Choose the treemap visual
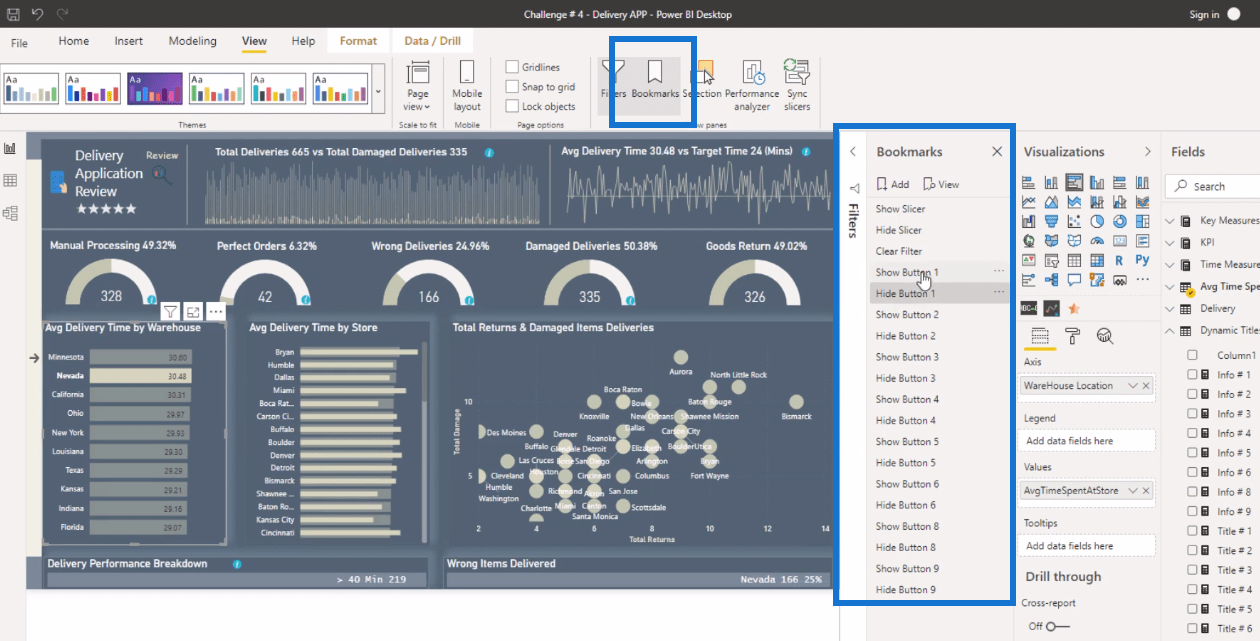This screenshot has width=1260, height=641. [x=1142, y=221]
